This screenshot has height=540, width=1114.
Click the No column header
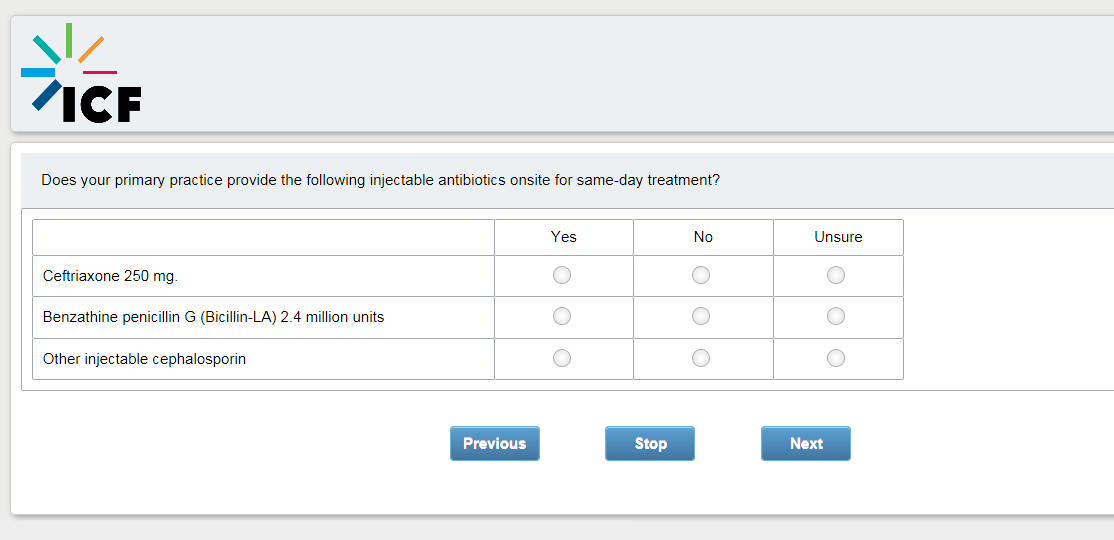703,237
